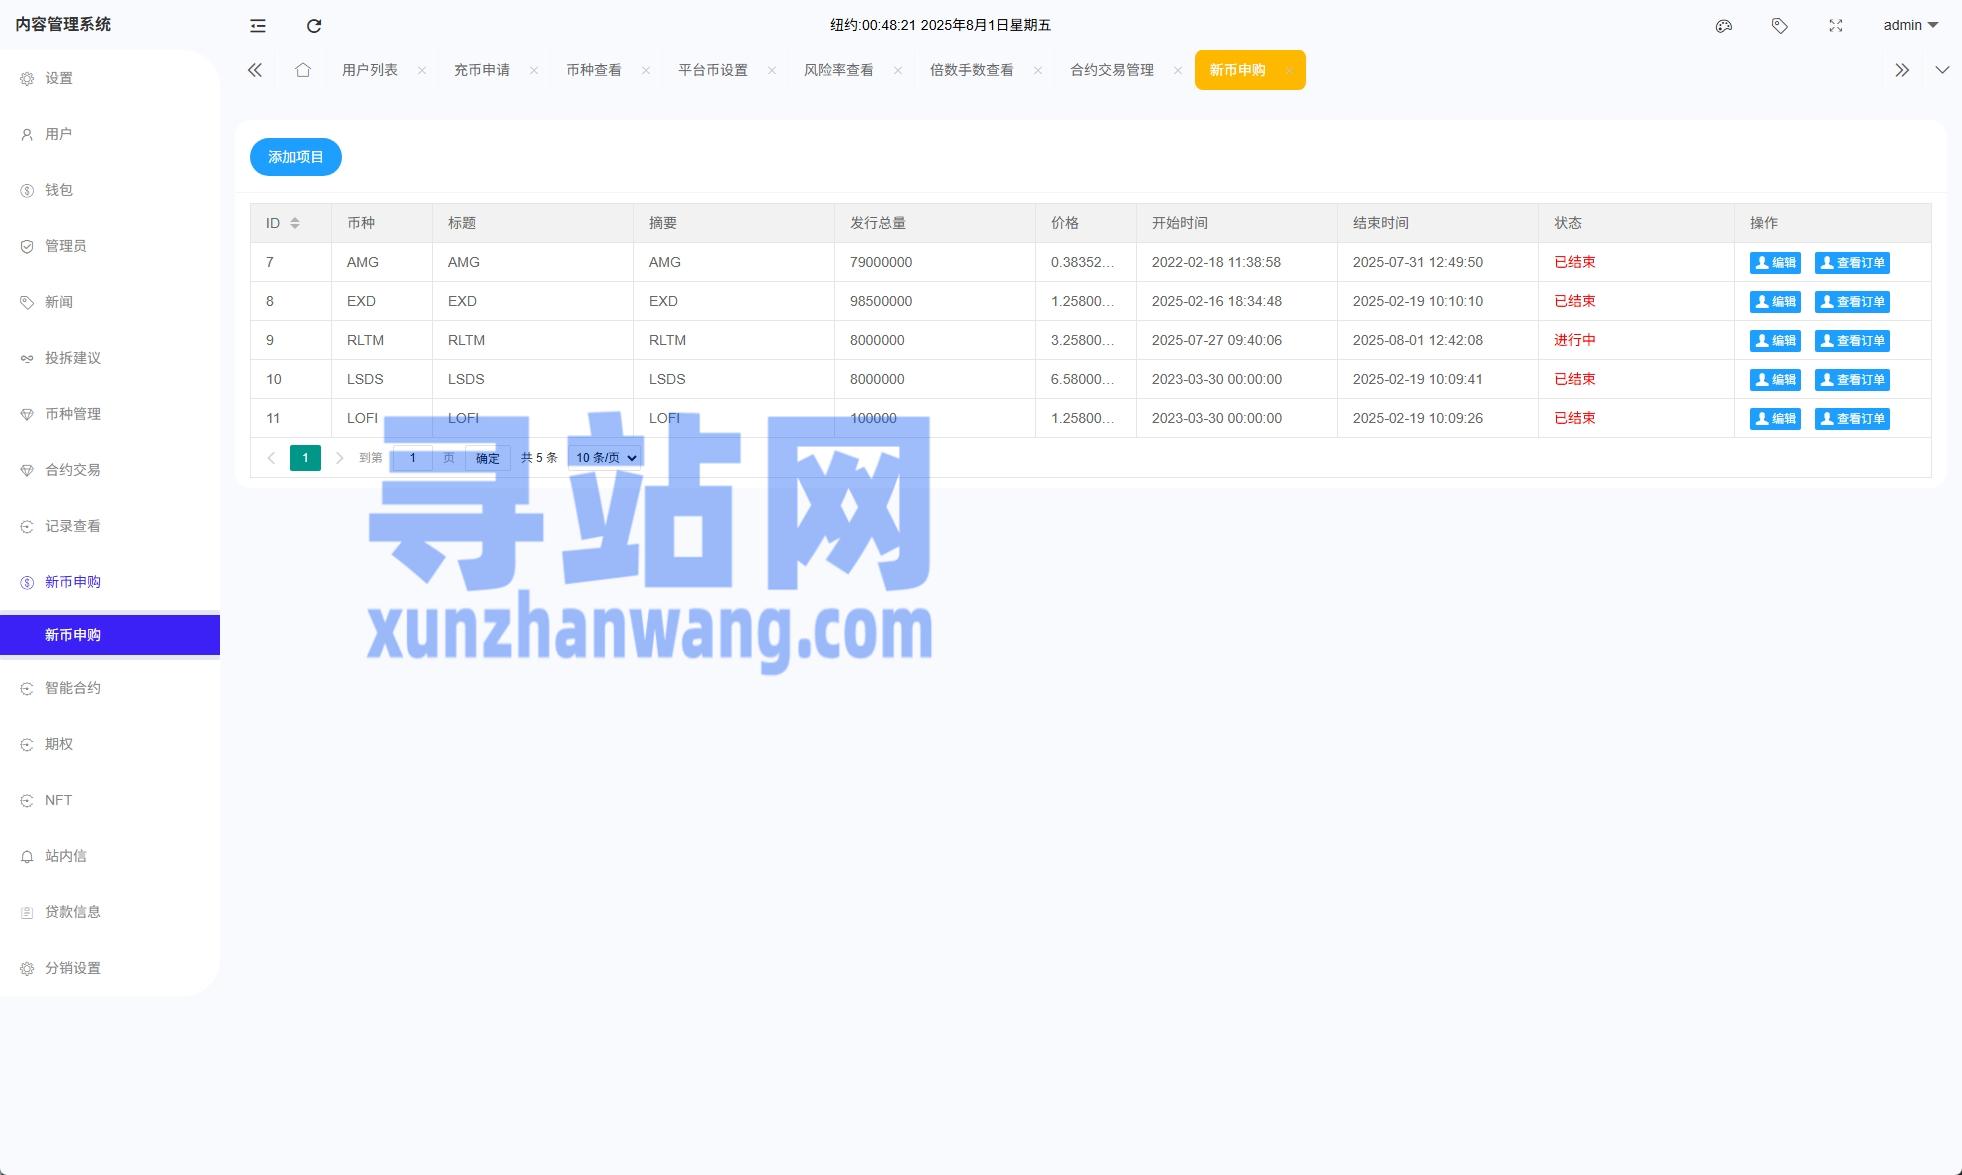Expand the hidden tabs list via right chevron
Viewport: 1962px width, 1175px height.
pos(1902,70)
